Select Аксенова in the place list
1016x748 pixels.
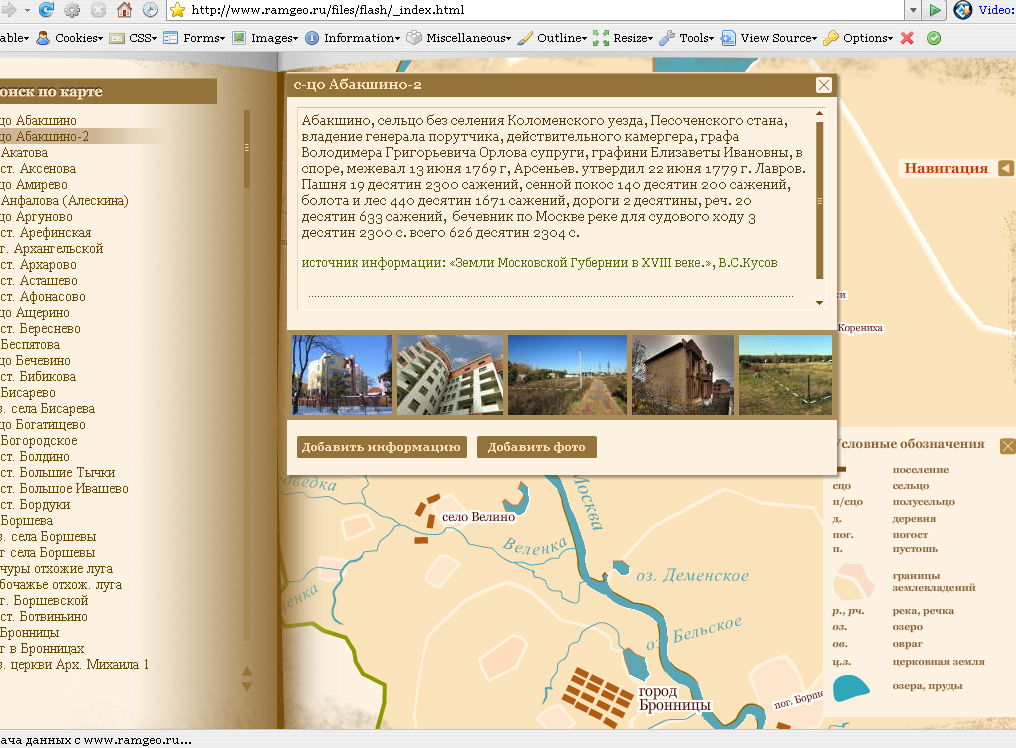click(38, 169)
